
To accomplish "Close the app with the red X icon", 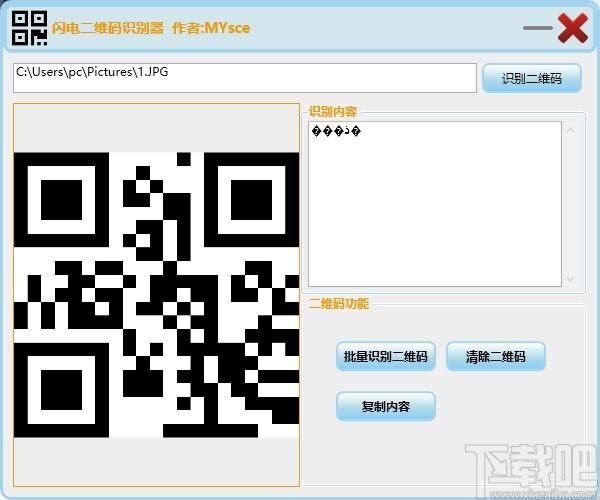I will point(573,28).
